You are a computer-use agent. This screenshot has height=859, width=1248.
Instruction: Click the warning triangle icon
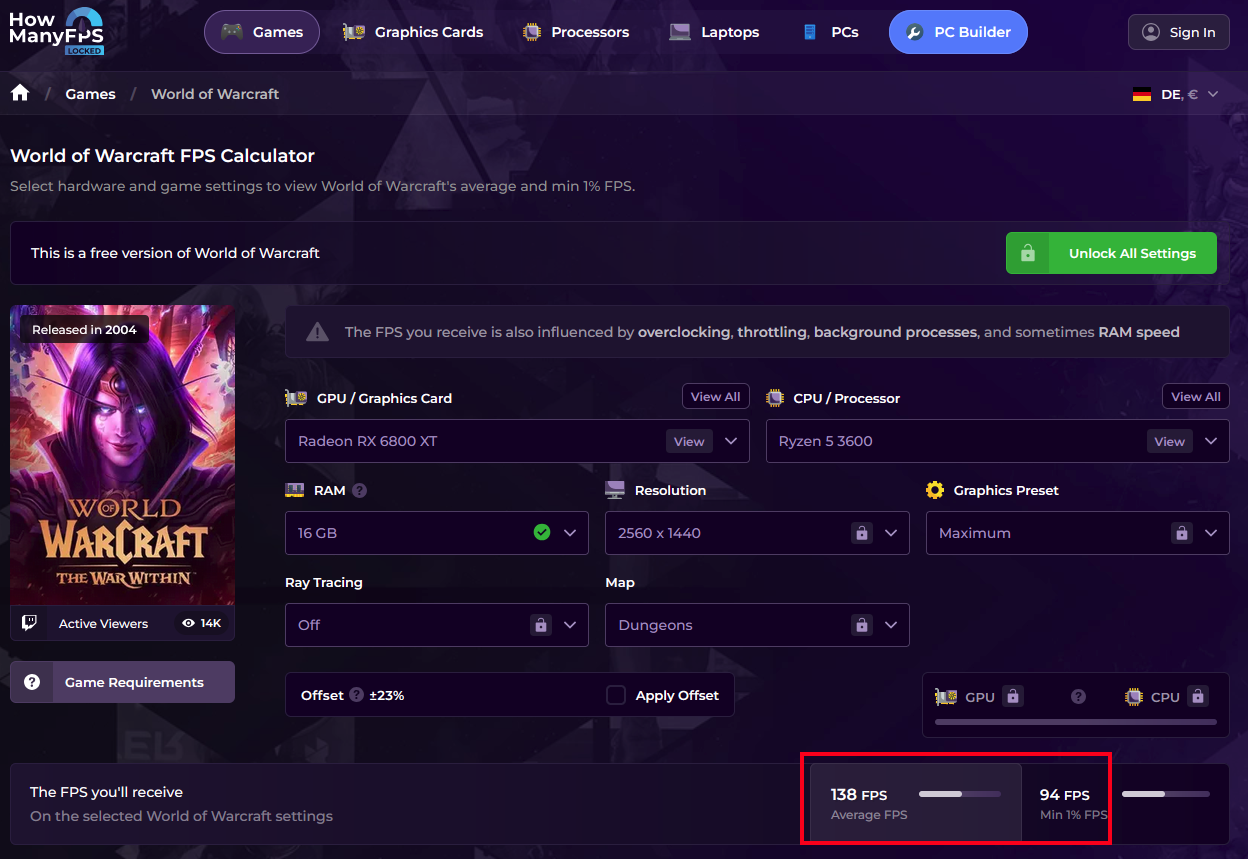pyautogui.click(x=317, y=332)
